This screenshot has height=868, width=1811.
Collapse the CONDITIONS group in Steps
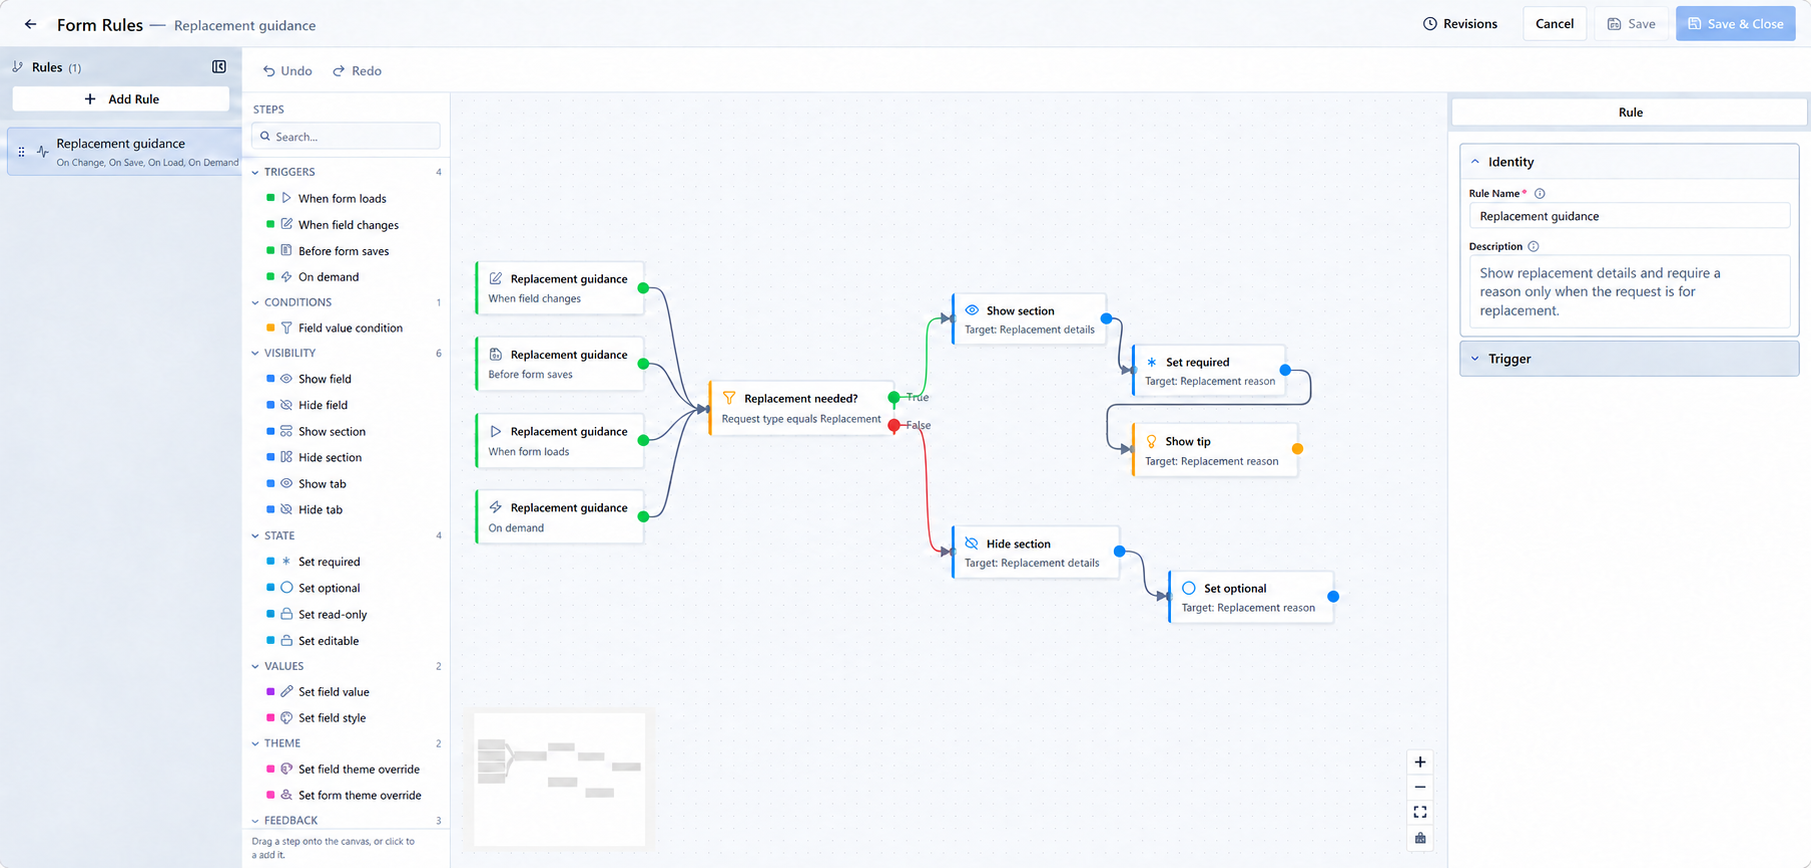point(255,302)
